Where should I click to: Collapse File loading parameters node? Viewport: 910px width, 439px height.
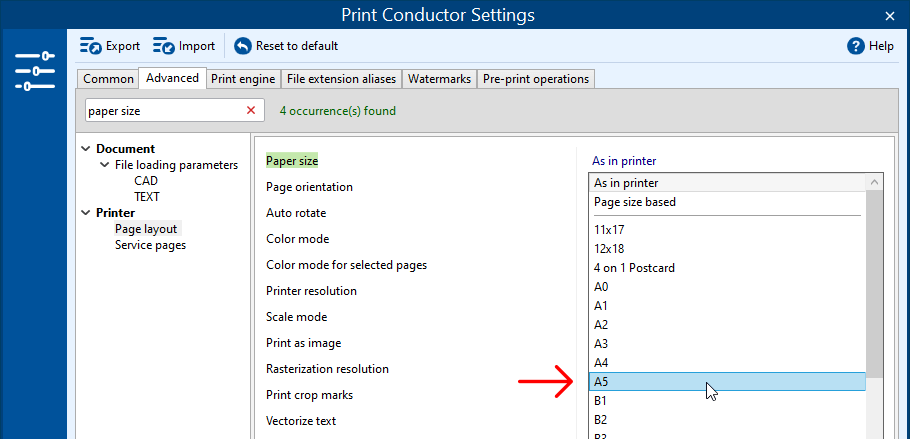pos(104,165)
